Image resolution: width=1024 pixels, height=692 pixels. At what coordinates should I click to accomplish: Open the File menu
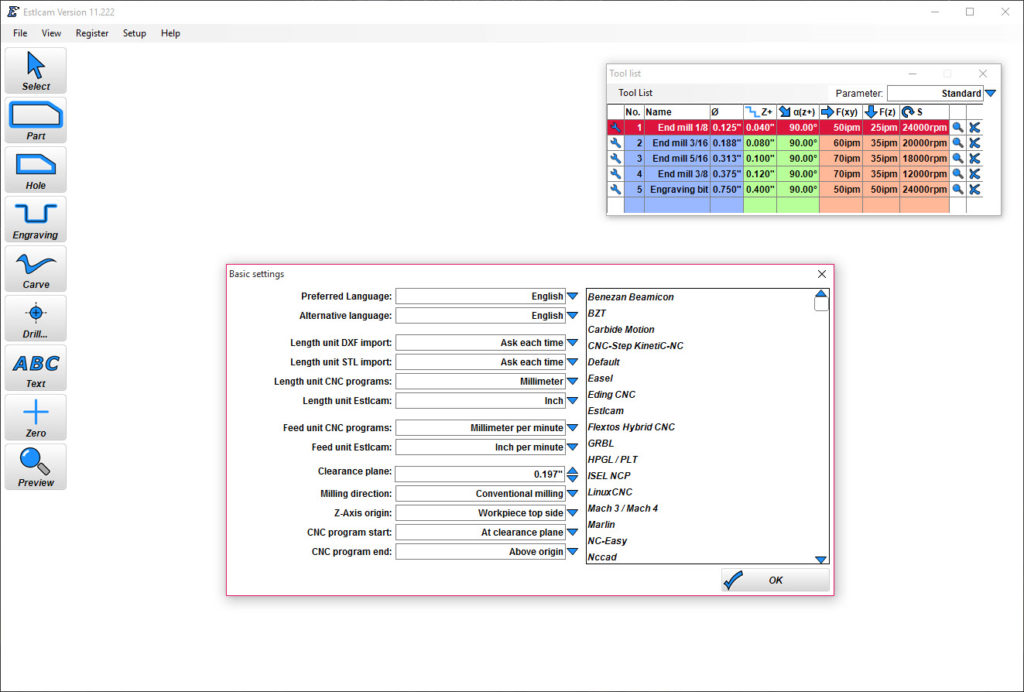click(x=20, y=33)
